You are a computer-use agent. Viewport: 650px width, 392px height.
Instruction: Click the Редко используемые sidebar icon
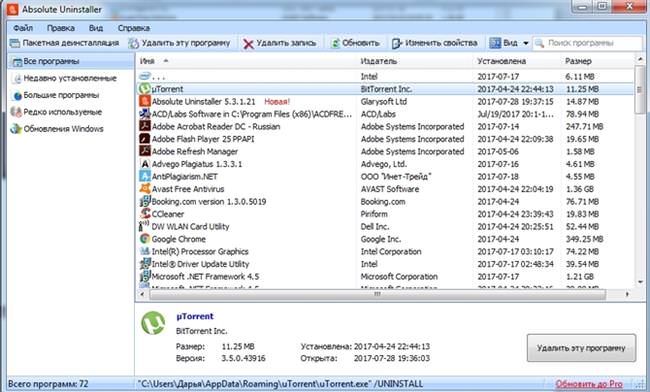point(17,112)
